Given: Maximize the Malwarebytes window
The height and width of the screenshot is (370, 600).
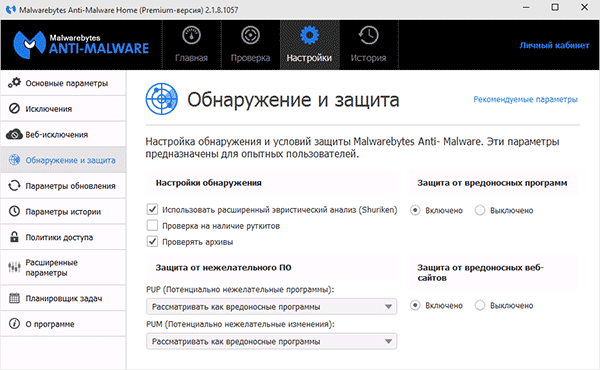Looking at the screenshot, I should 555,7.
